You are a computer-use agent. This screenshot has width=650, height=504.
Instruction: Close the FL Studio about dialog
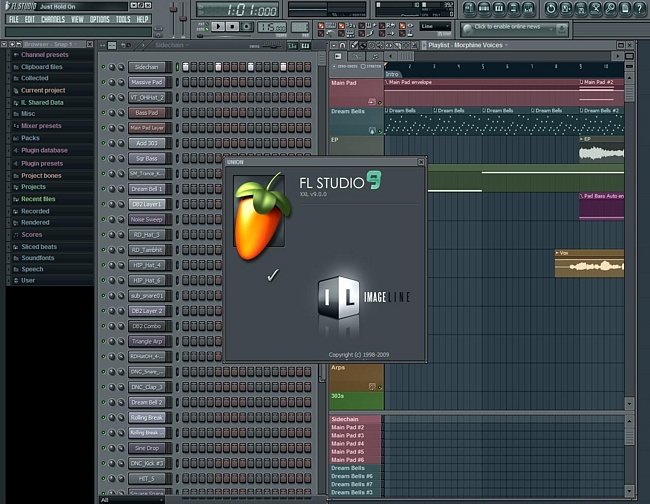click(x=421, y=162)
